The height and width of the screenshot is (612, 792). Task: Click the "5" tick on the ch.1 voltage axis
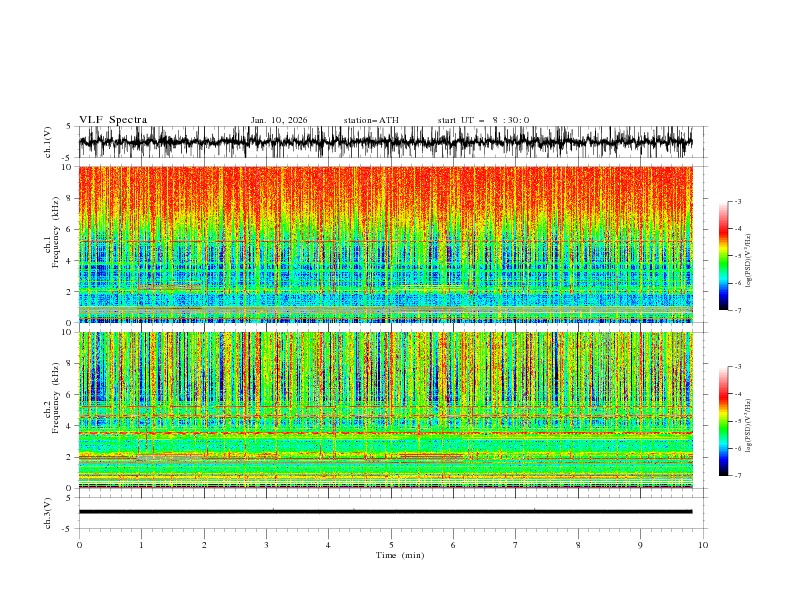(x=69, y=126)
